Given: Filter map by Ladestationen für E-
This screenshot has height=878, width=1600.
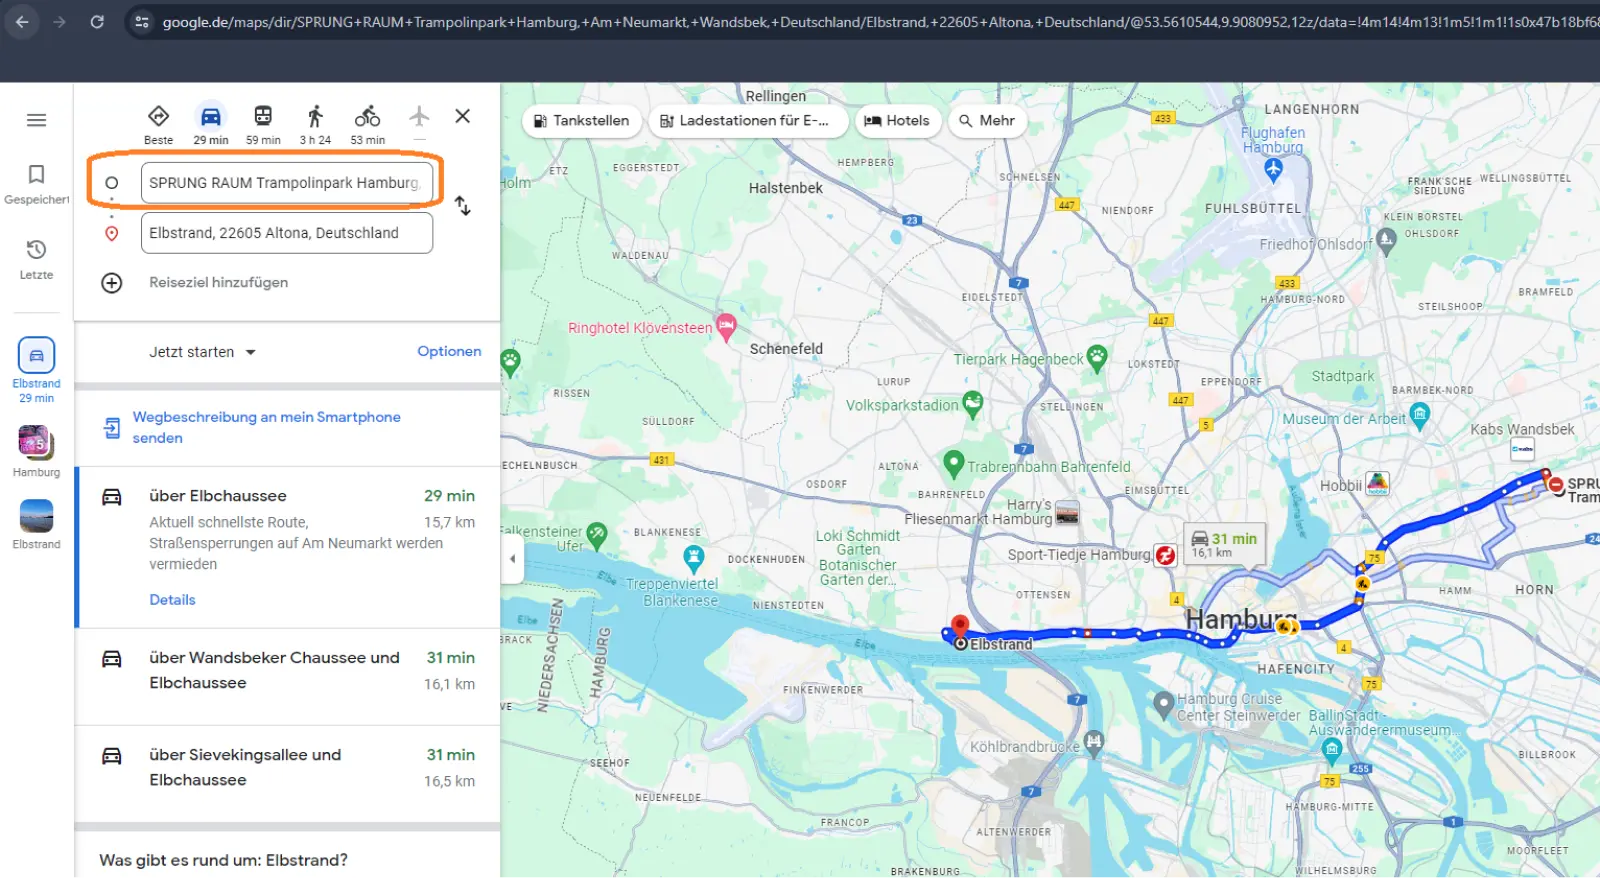Looking at the screenshot, I should point(748,121).
